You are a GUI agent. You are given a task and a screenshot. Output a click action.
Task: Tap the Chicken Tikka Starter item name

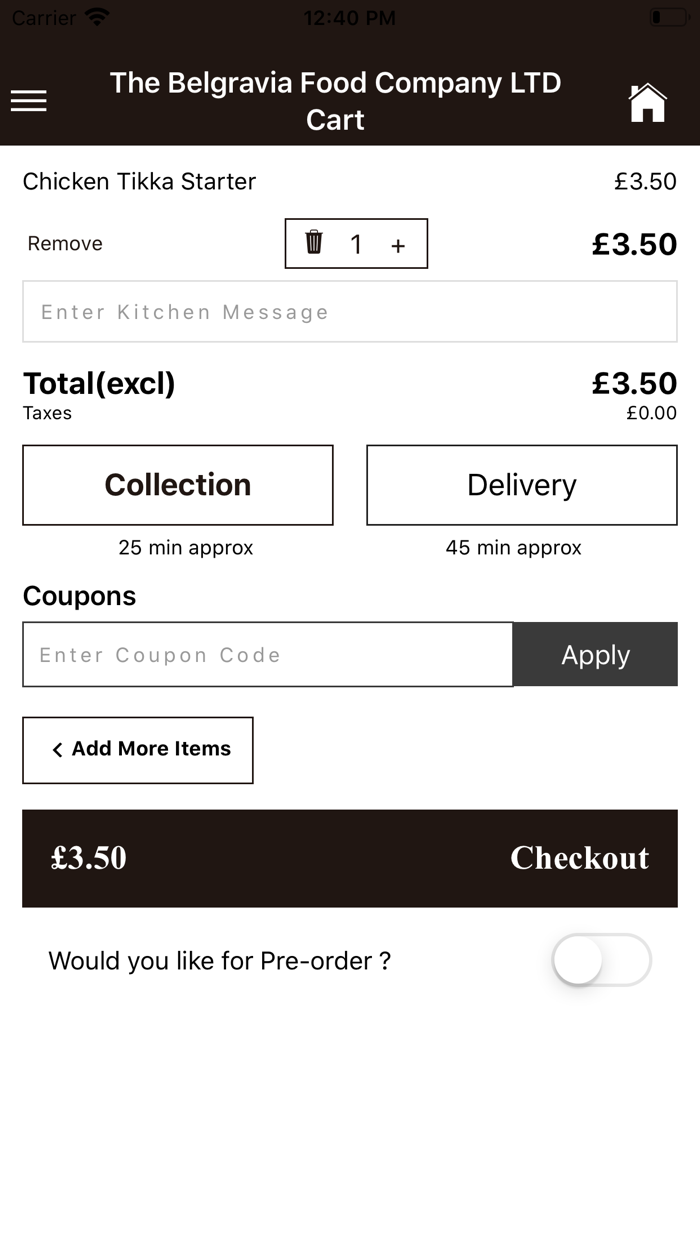pos(139,181)
